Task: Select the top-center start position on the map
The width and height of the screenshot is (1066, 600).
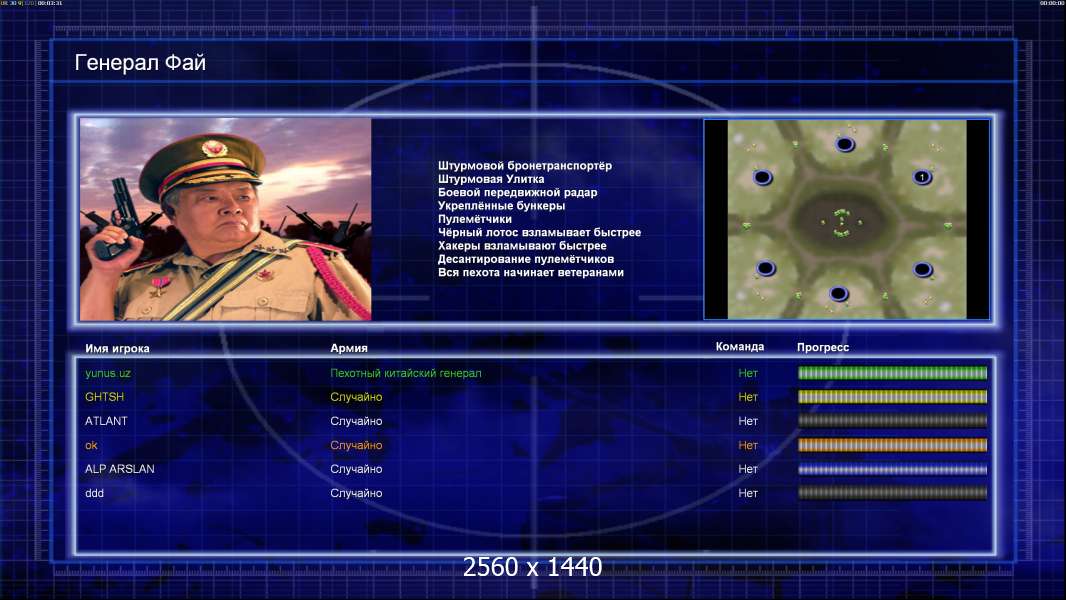Action: [844, 143]
